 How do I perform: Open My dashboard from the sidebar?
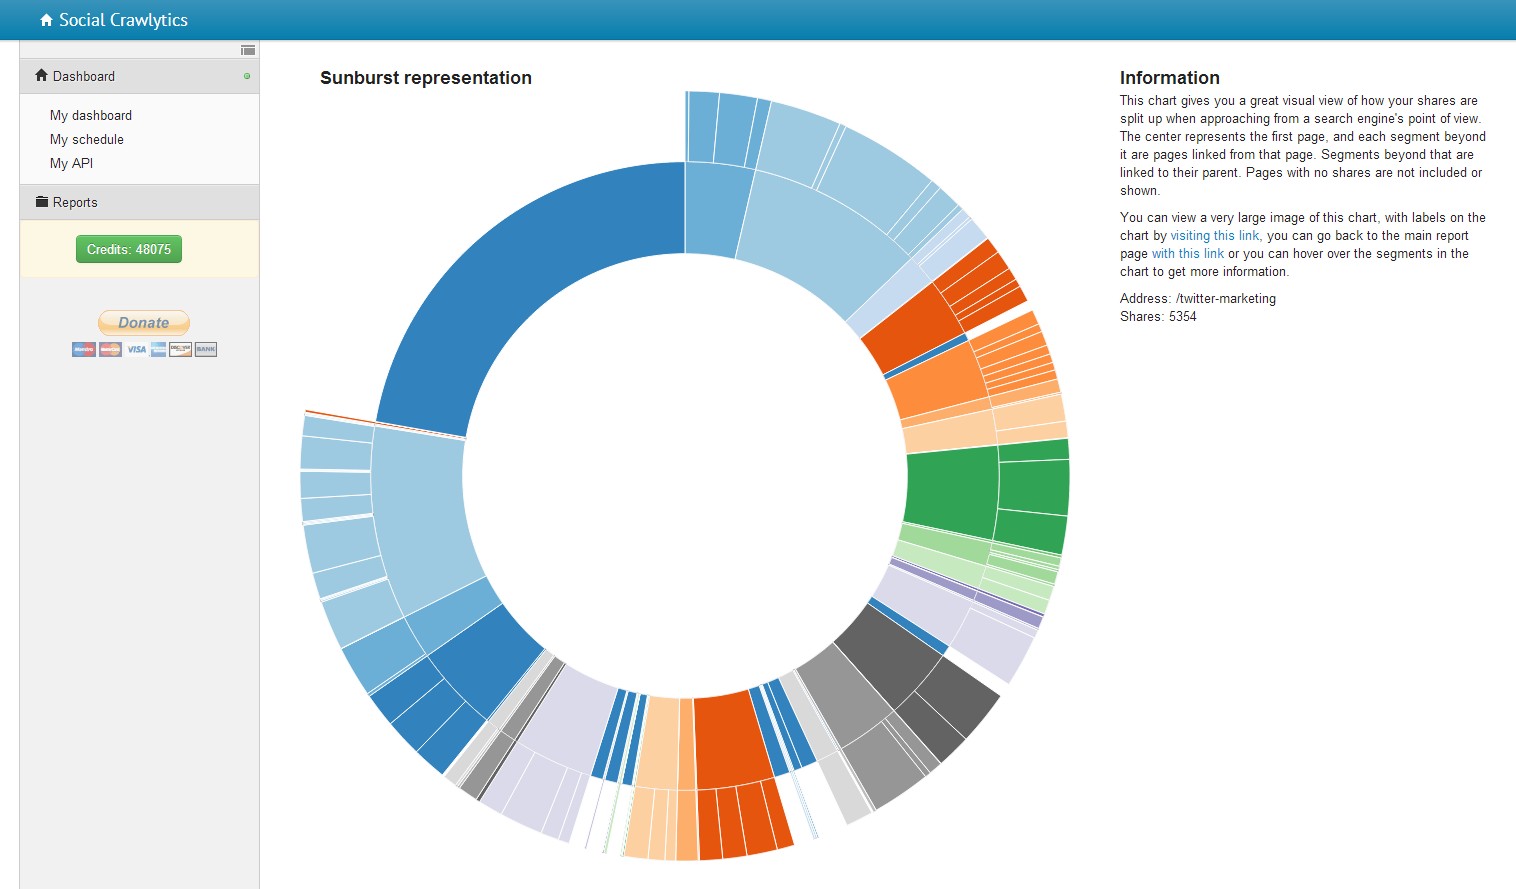(x=91, y=115)
